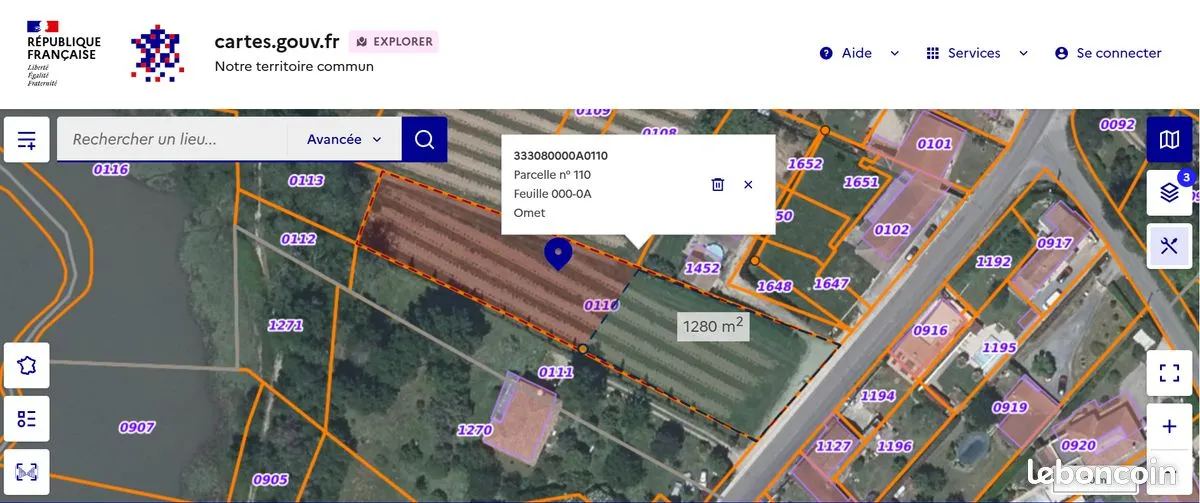Open the layers manager with badge 3

[1169, 192]
